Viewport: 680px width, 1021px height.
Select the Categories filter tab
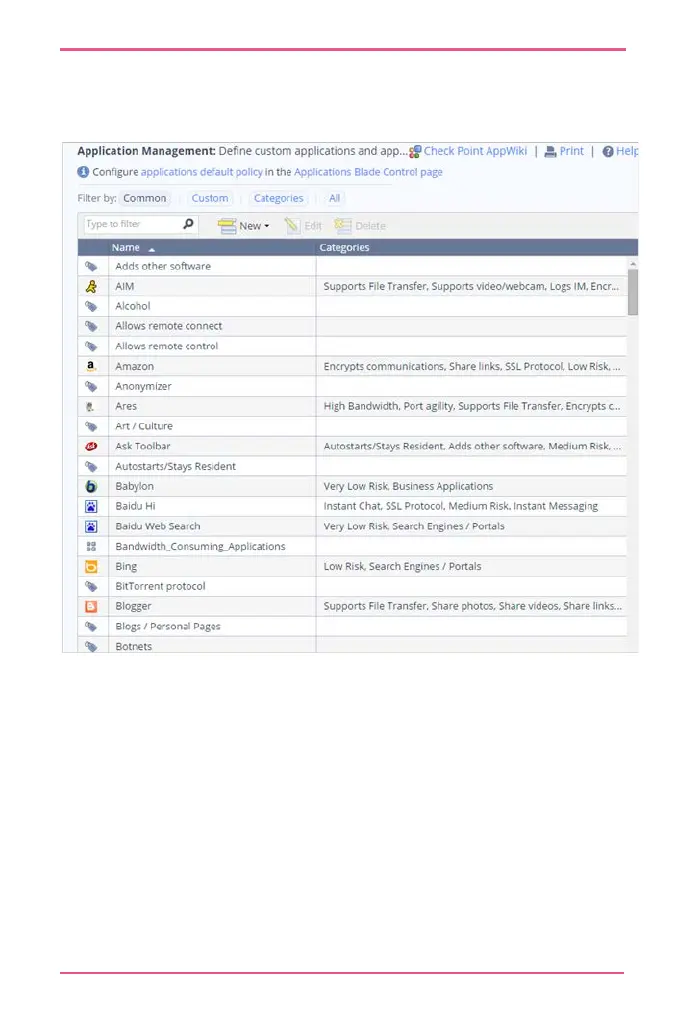[x=279, y=198]
